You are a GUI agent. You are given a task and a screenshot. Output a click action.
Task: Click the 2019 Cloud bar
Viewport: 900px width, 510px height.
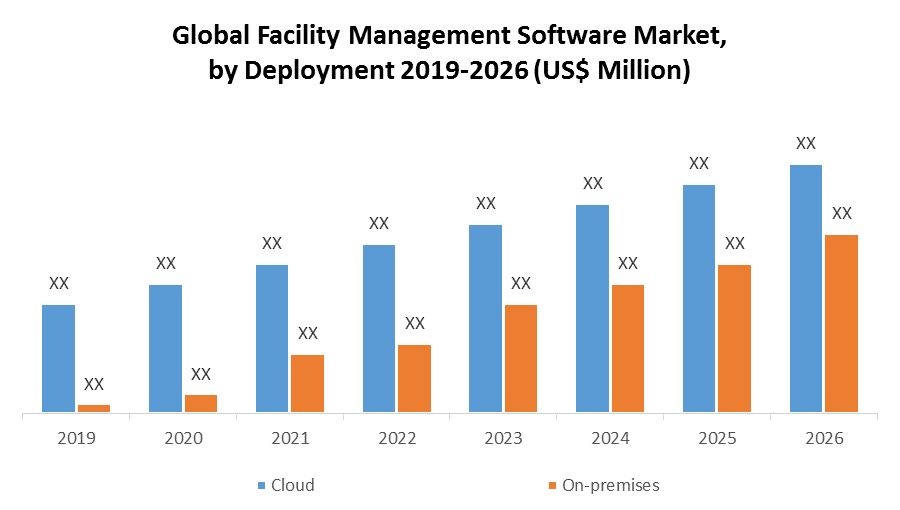click(x=58, y=358)
